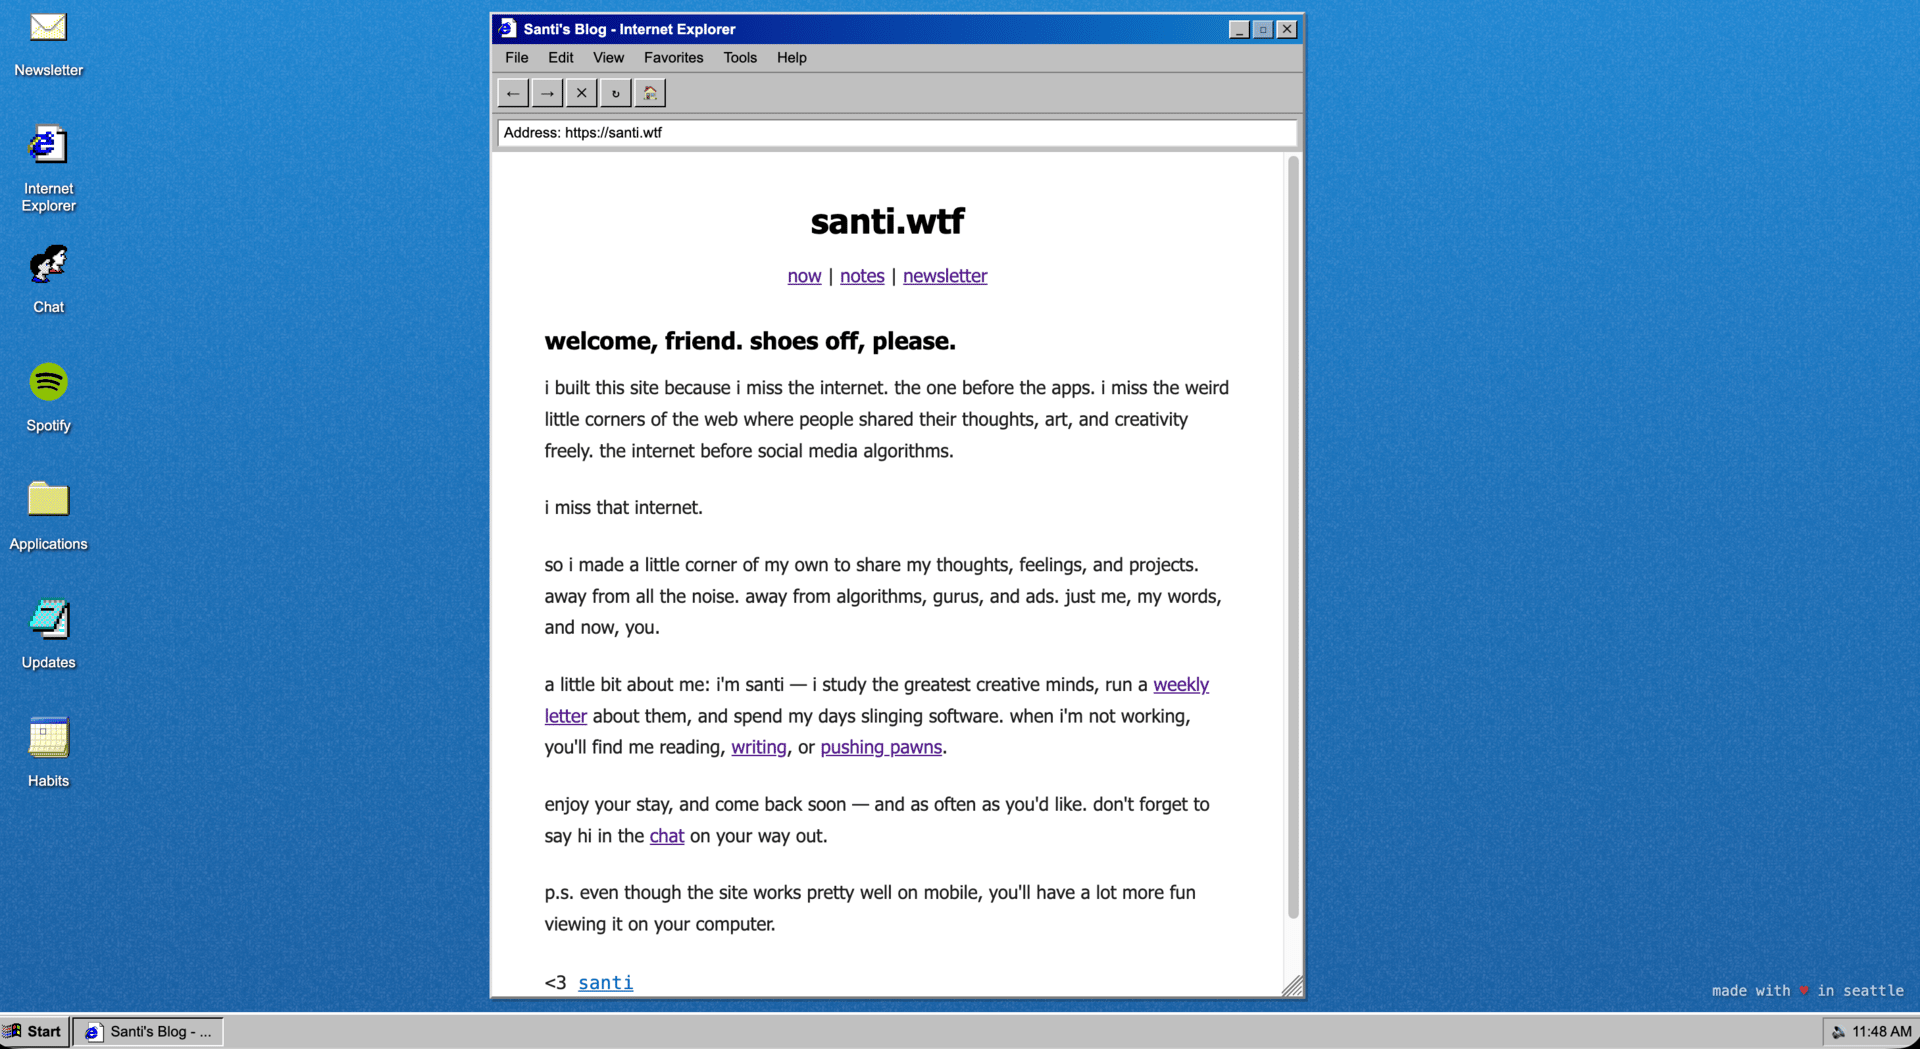Image resolution: width=1920 pixels, height=1049 pixels.
Task: Select the Santi's Blog taskbar button
Action: [148, 1032]
